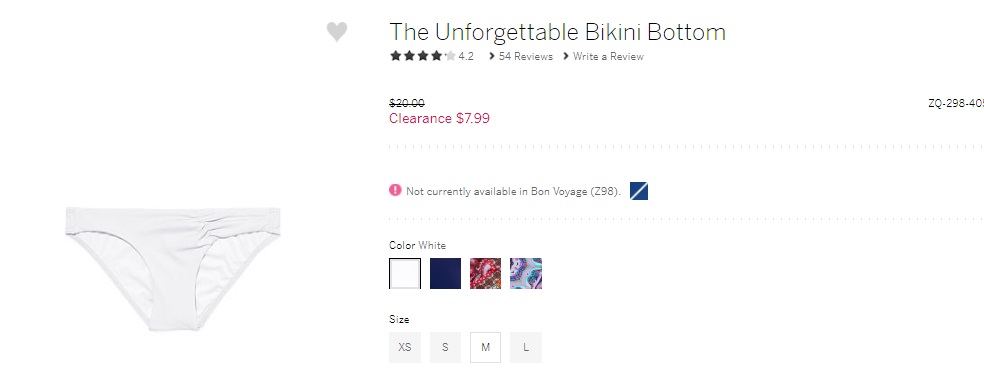984x369 pixels.
Task: Click the chevron before 54 Reviews
Action: pyautogui.click(x=492, y=56)
